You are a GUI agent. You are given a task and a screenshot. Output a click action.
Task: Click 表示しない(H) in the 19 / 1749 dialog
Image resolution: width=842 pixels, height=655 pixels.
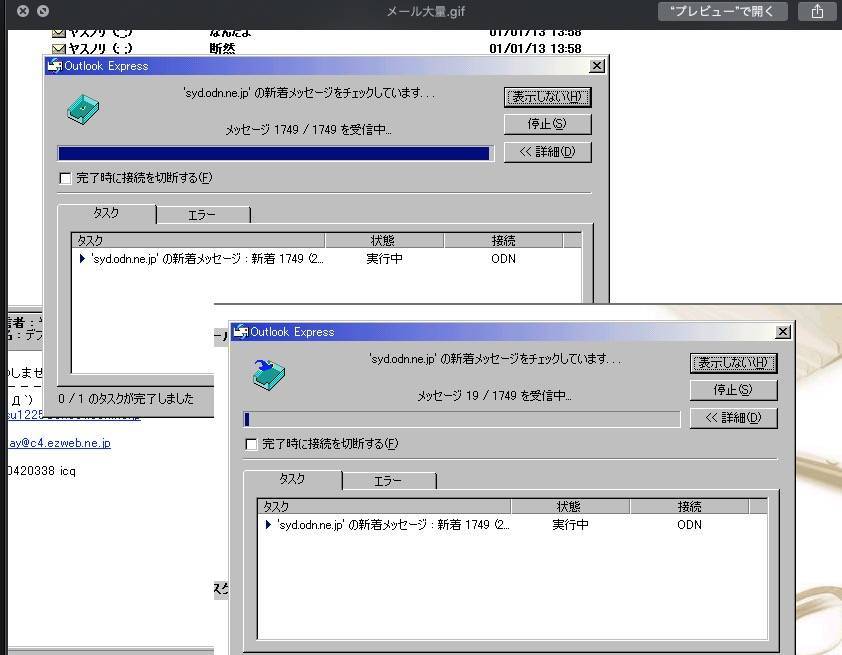tap(733, 363)
